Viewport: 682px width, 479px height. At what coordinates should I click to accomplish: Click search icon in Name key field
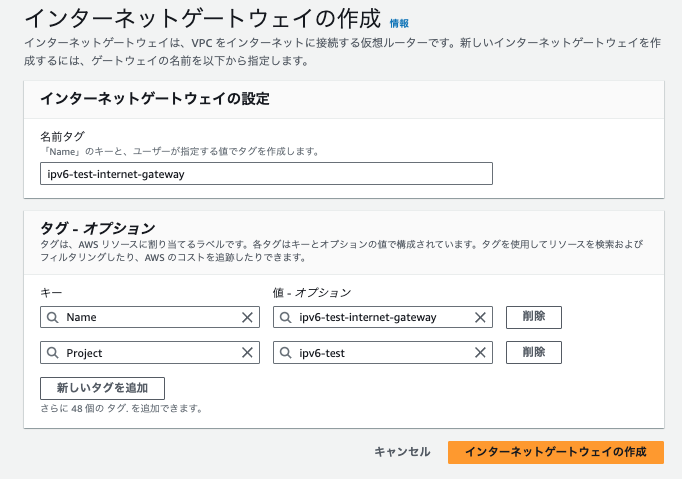53,318
